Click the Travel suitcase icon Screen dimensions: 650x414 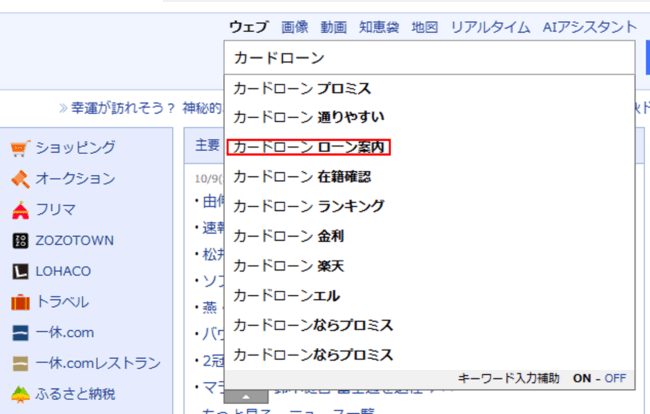[x=20, y=302]
